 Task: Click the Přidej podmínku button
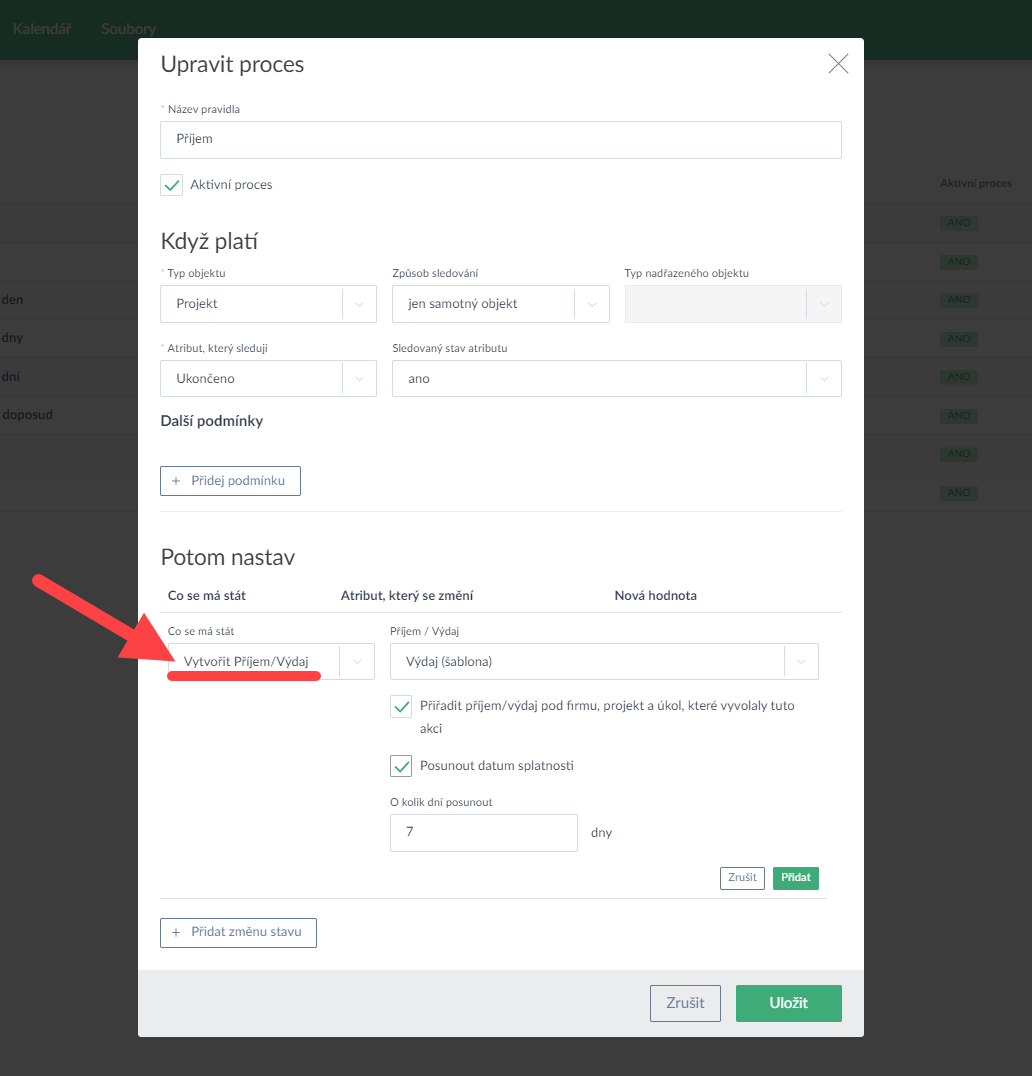pyautogui.click(x=230, y=481)
